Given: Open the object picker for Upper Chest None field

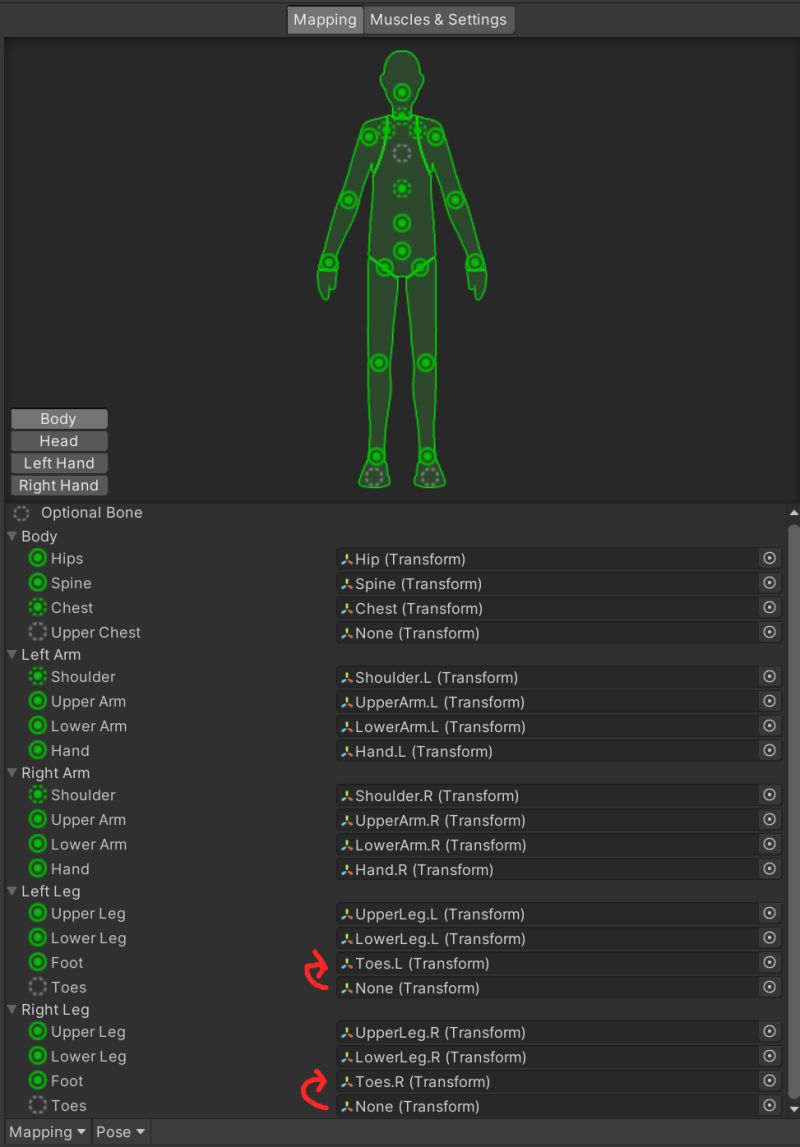Looking at the screenshot, I should click(769, 632).
